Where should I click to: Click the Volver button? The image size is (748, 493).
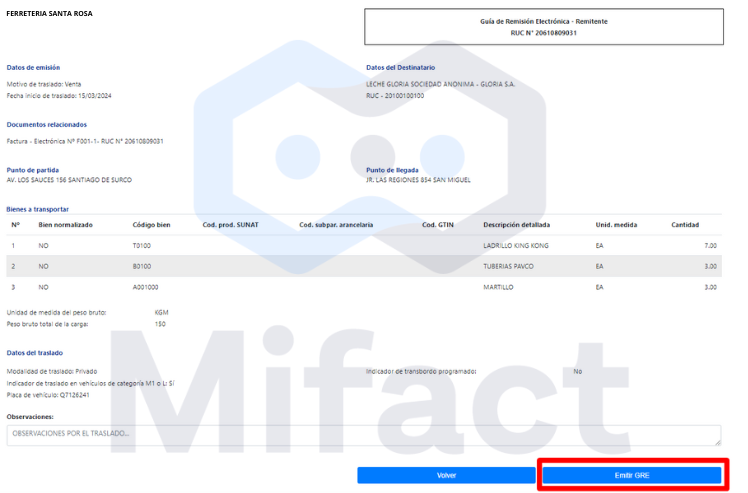point(447,475)
